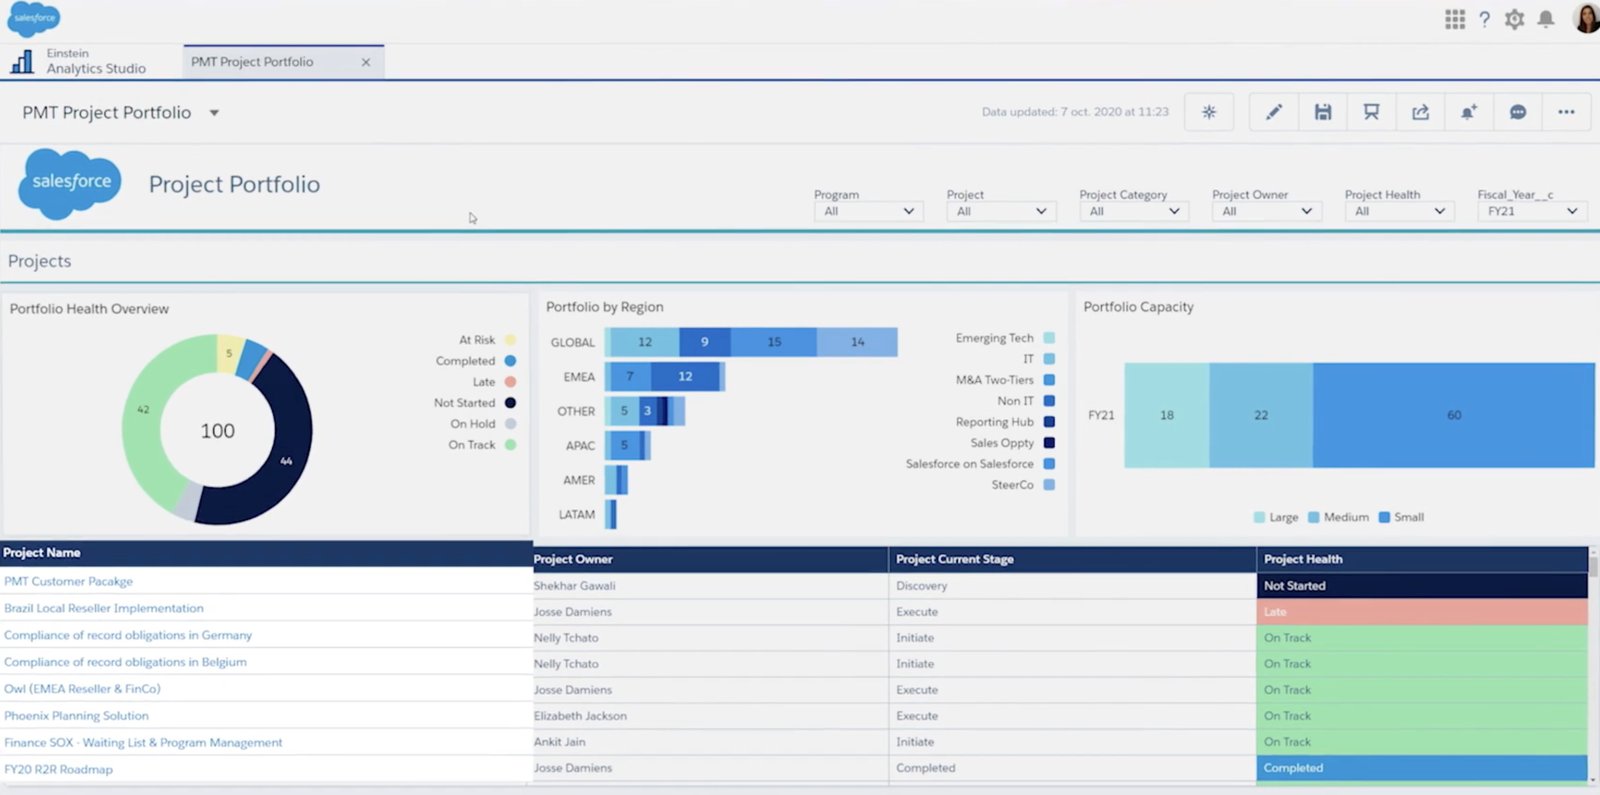Open the help question mark icon
Screen dimensions: 1600x795
click(1484, 19)
